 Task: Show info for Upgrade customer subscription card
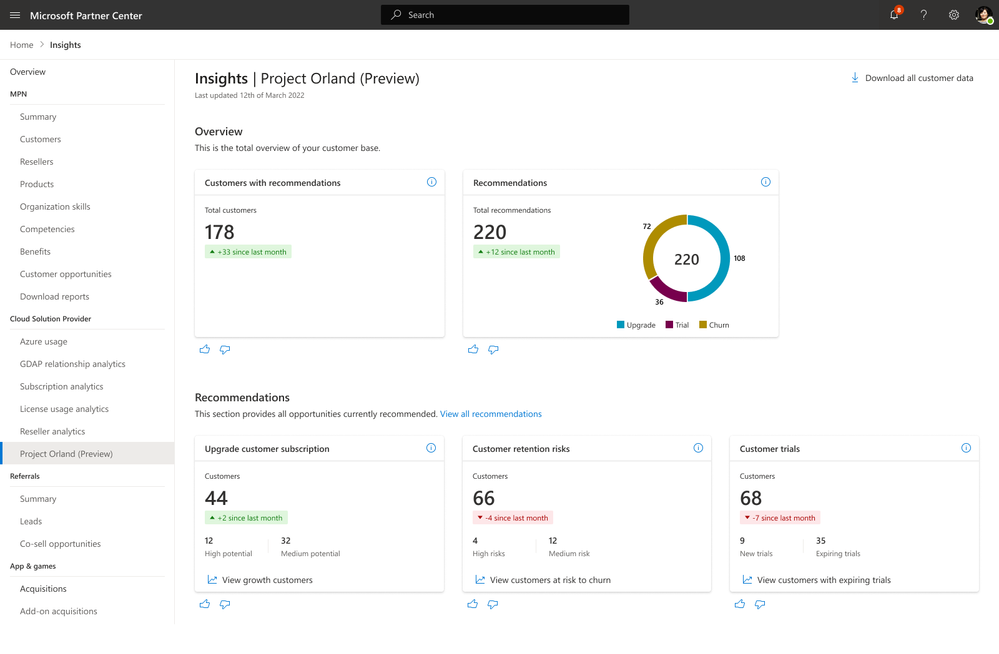[x=431, y=448]
